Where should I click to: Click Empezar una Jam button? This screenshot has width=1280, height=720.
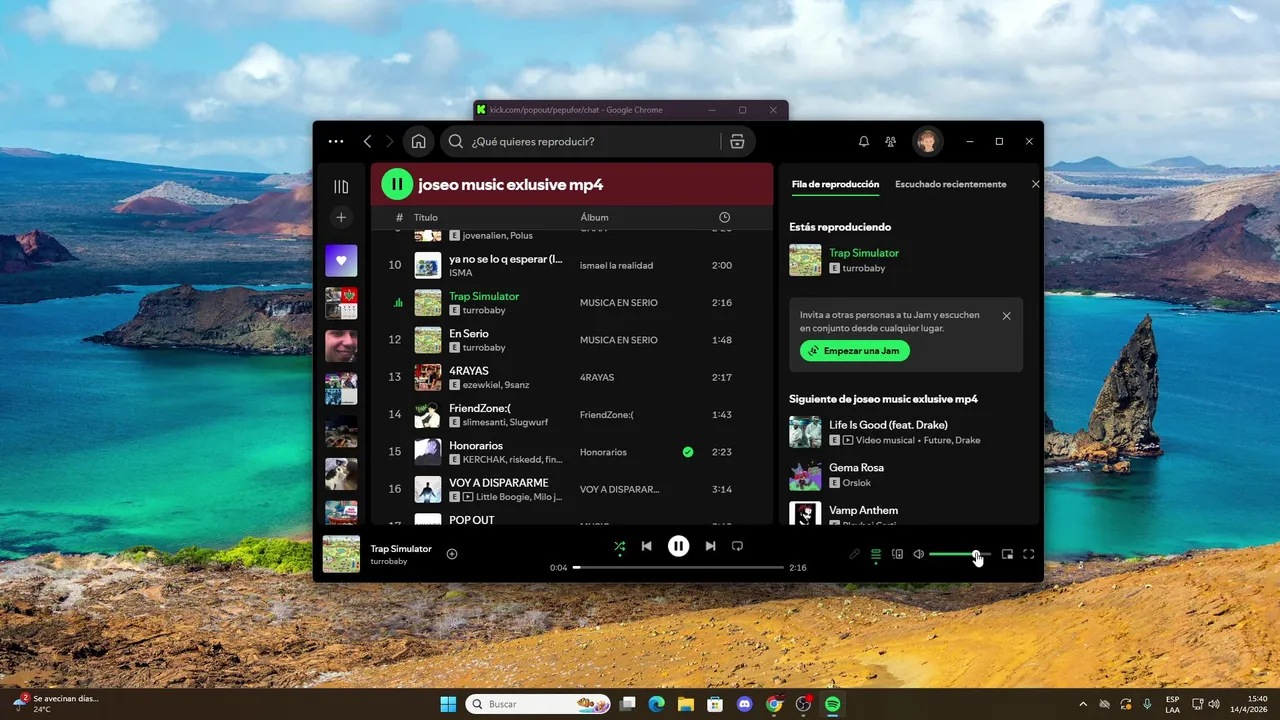point(855,351)
